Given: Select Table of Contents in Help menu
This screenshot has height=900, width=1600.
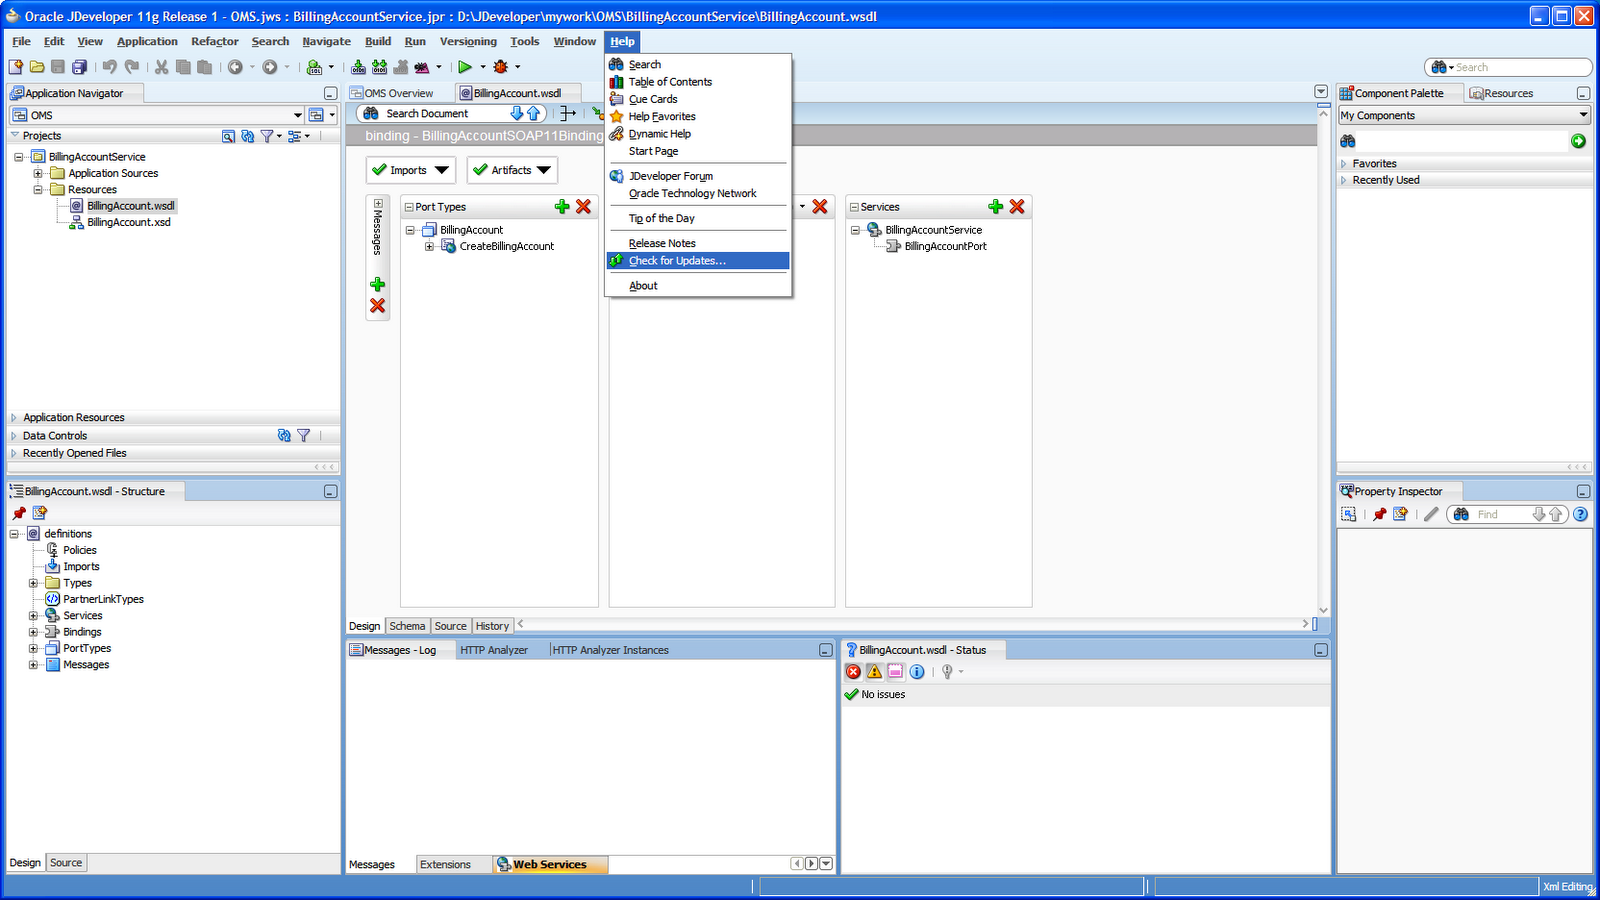Looking at the screenshot, I should 698,82.
